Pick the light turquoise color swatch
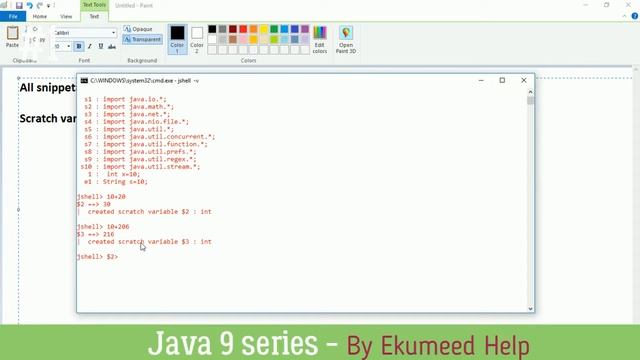 click(x=284, y=39)
